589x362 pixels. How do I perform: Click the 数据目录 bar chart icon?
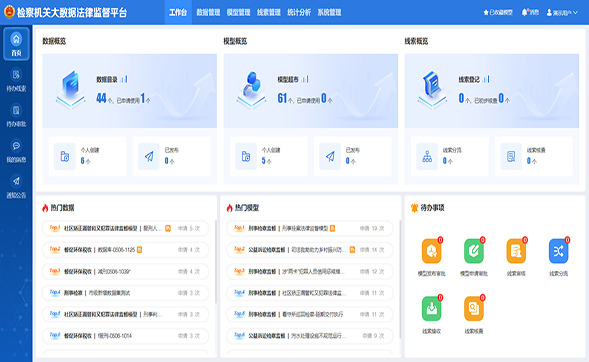coord(124,79)
